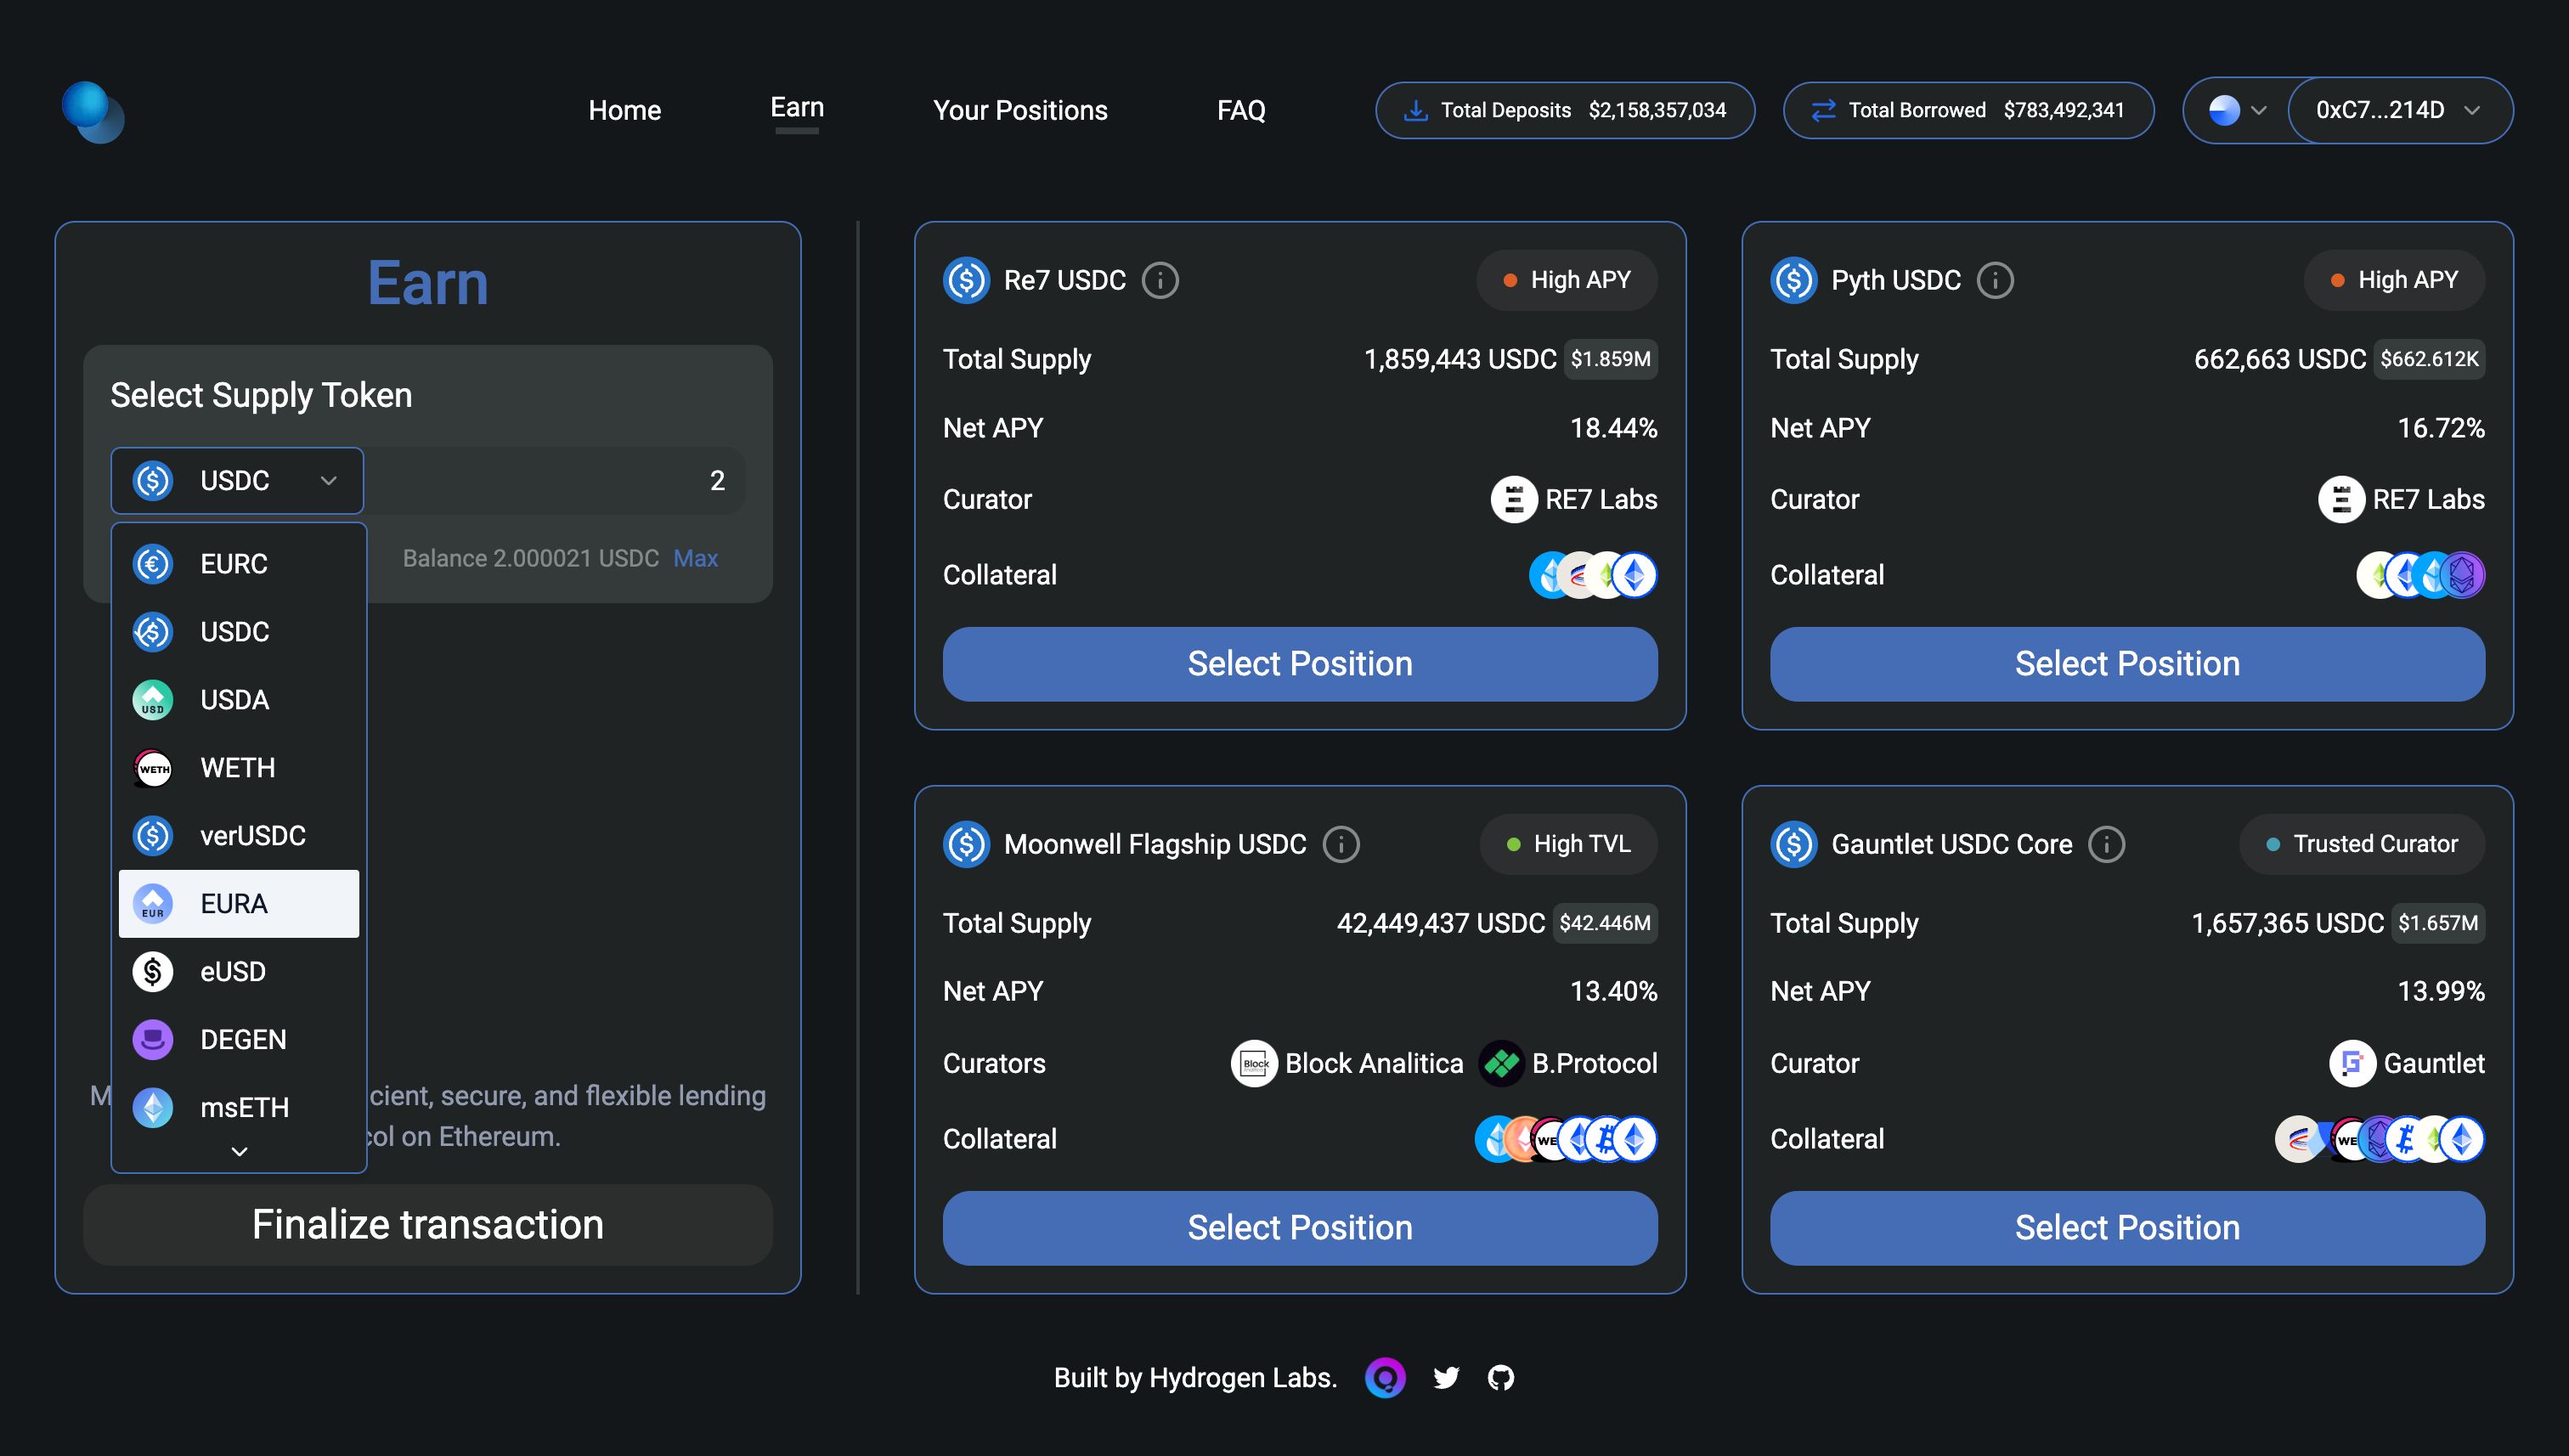Click the $42.446M value tag
Viewport: 2569px width, 1456px height.
[1605, 923]
